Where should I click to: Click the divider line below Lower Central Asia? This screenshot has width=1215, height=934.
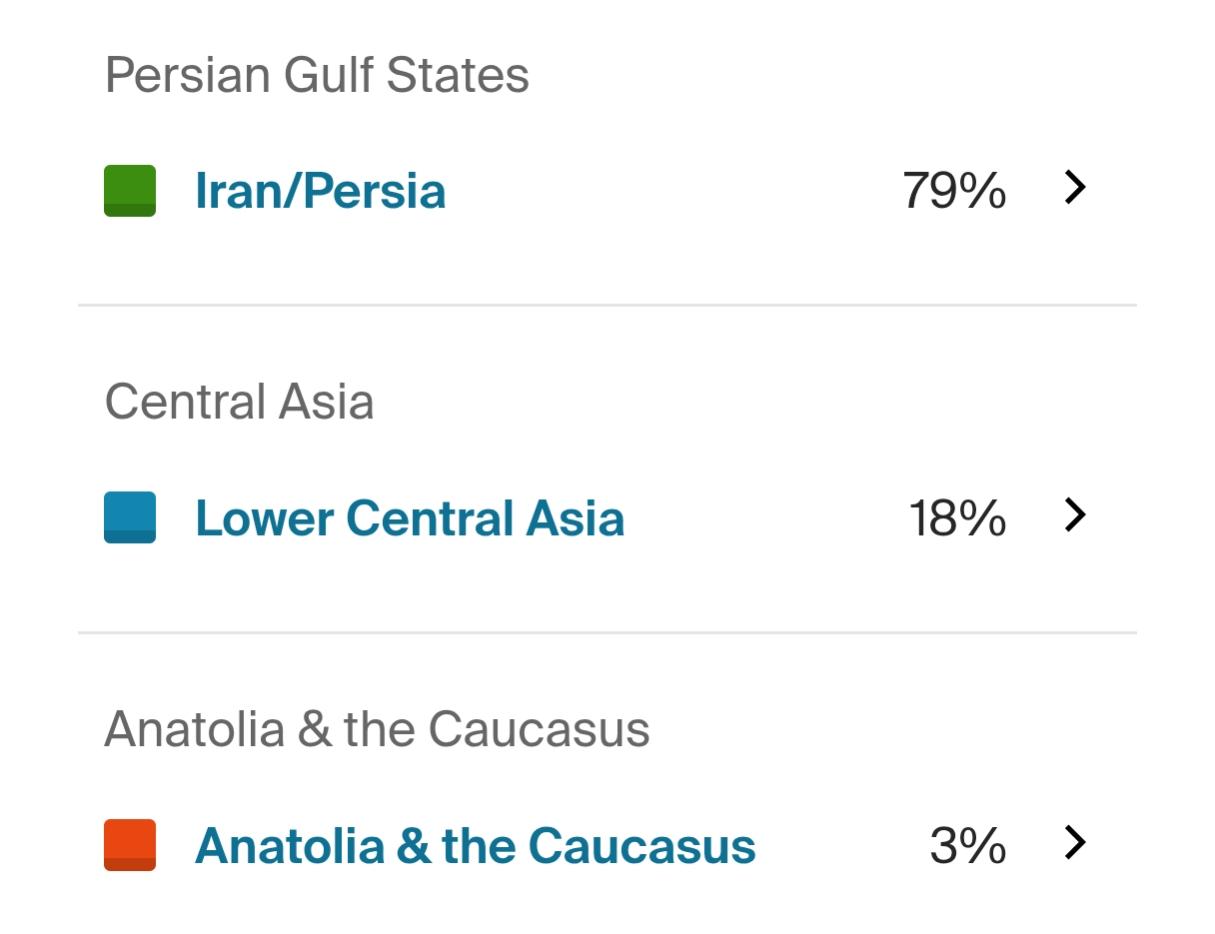tap(607, 632)
